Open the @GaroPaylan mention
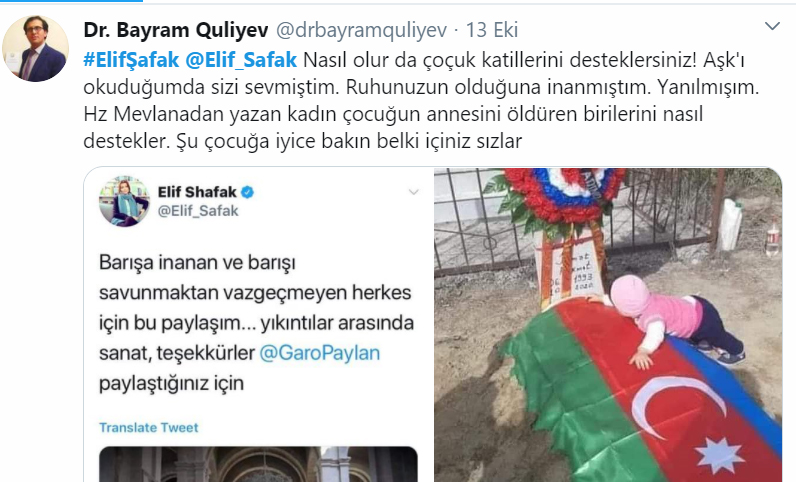 (x=320, y=352)
